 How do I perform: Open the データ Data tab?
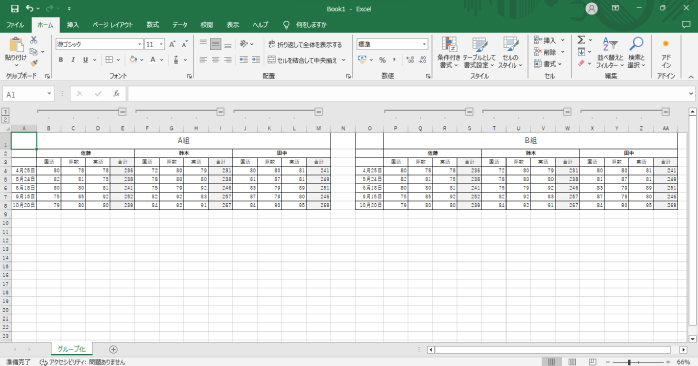pos(180,25)
